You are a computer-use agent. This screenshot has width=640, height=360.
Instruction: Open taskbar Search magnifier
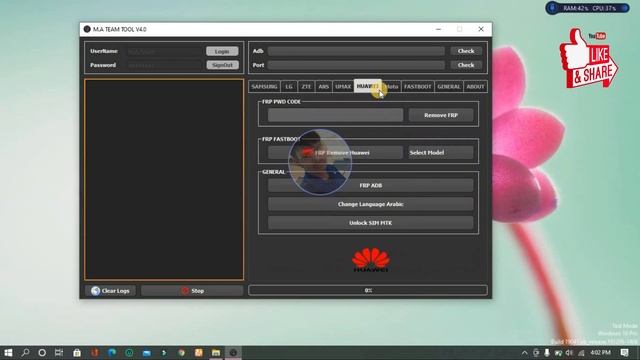coord(25,353)
